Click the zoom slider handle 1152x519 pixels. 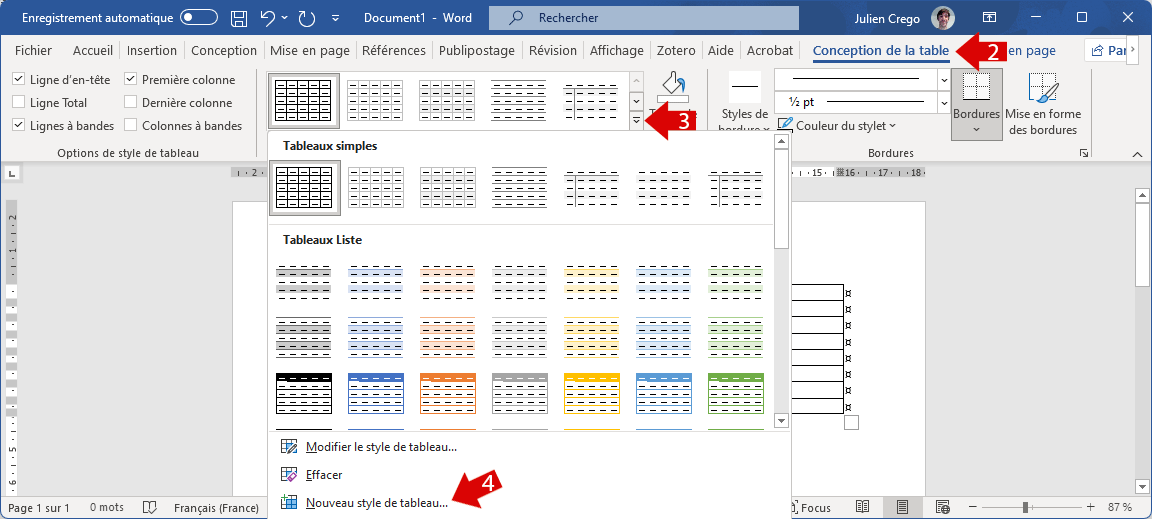tap(1025, 507)
